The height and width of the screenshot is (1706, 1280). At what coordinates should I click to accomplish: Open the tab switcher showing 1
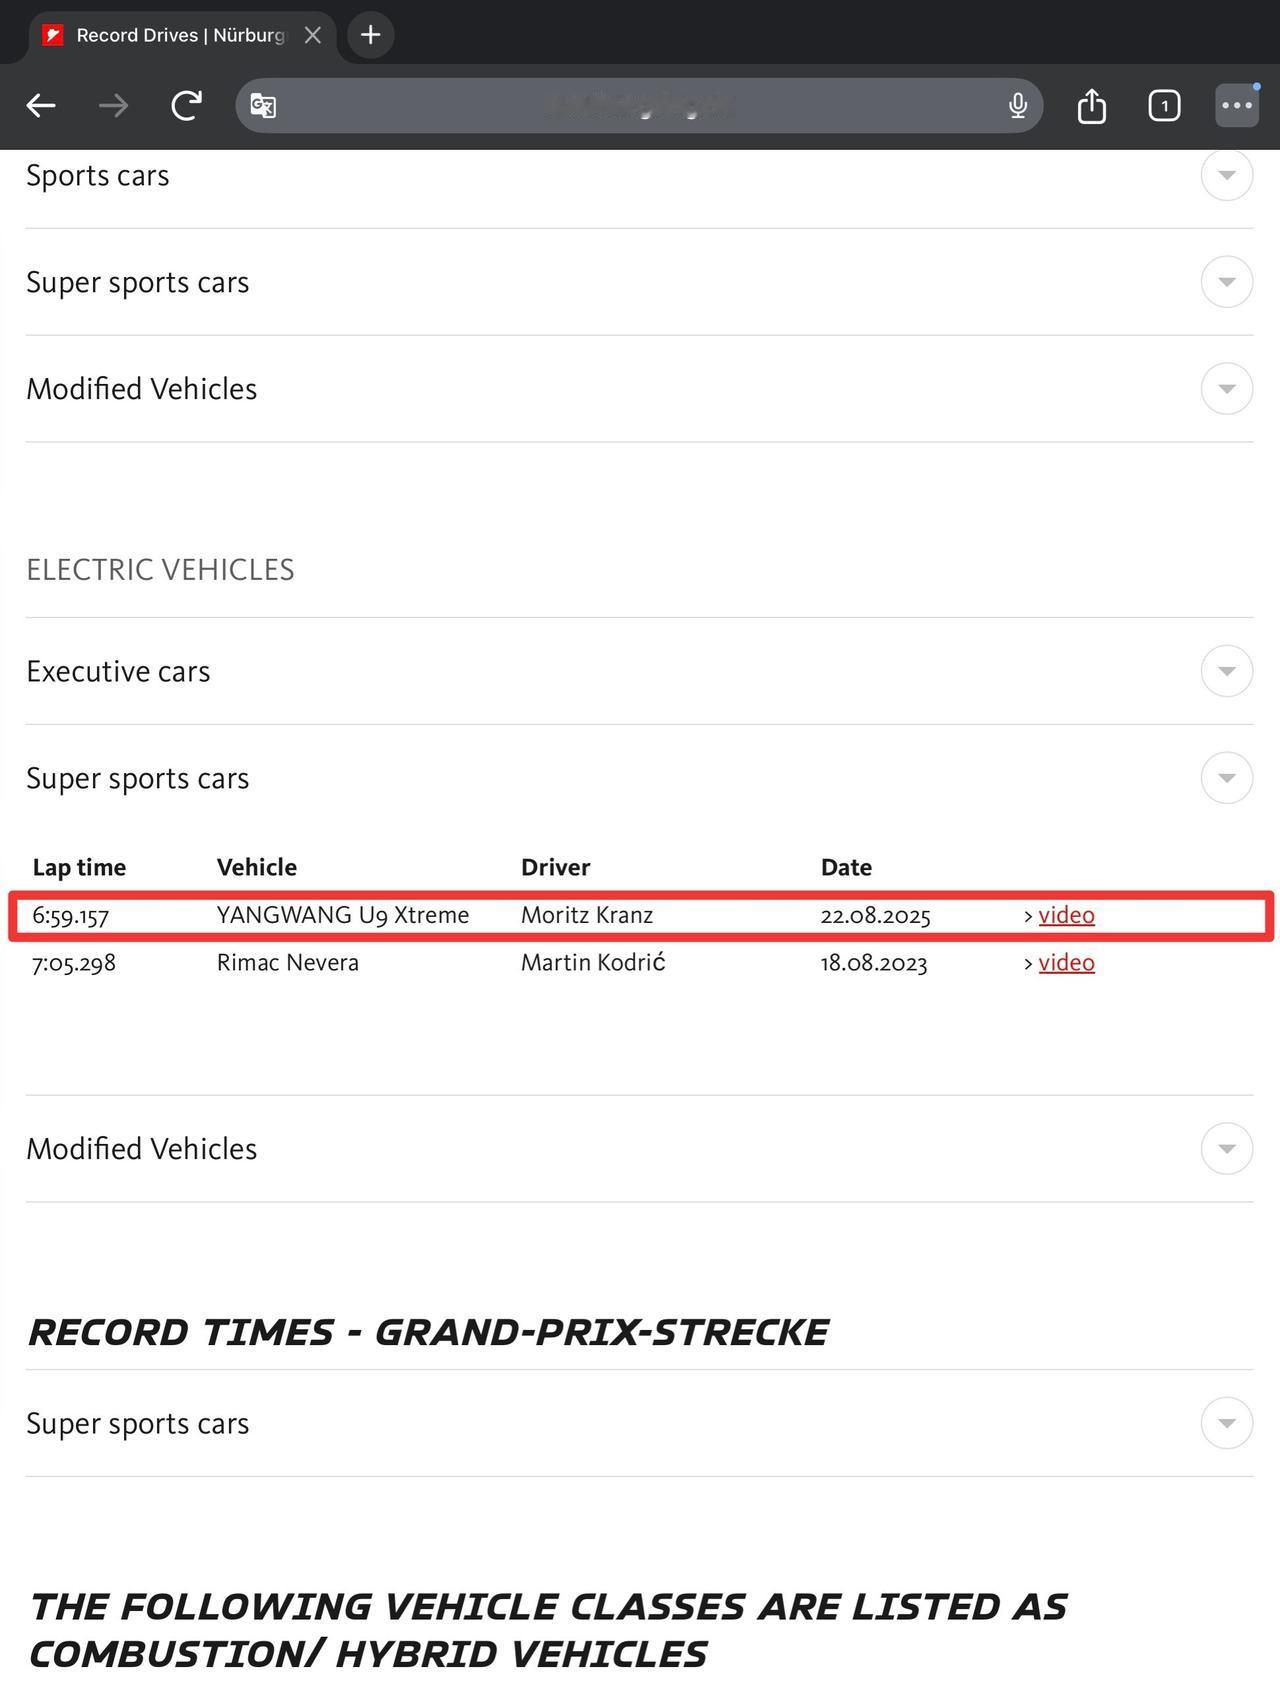click(1164, 105)
